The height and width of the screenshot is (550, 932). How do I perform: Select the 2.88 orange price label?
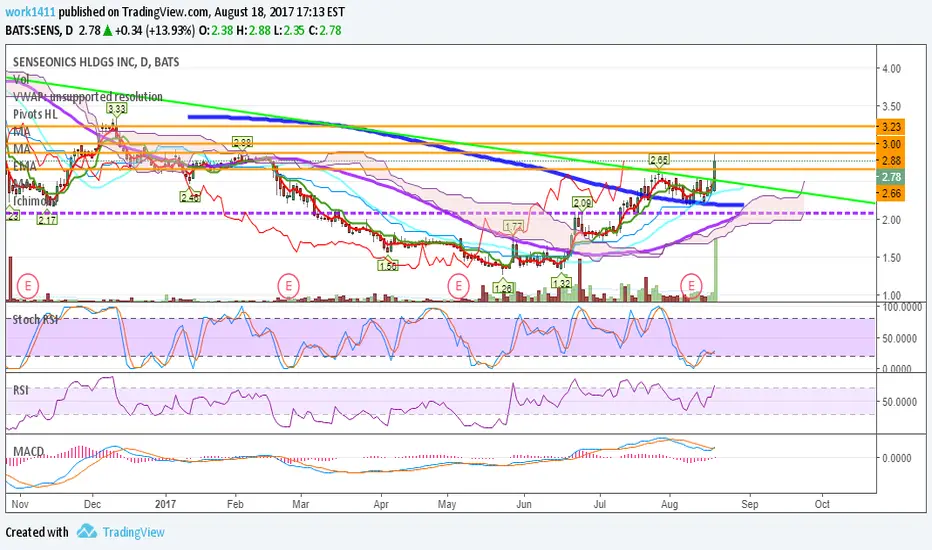click(x=891, y=161)
